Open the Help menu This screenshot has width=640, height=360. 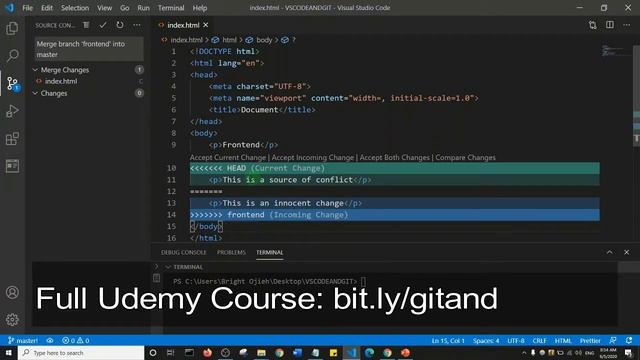(200, 8)
